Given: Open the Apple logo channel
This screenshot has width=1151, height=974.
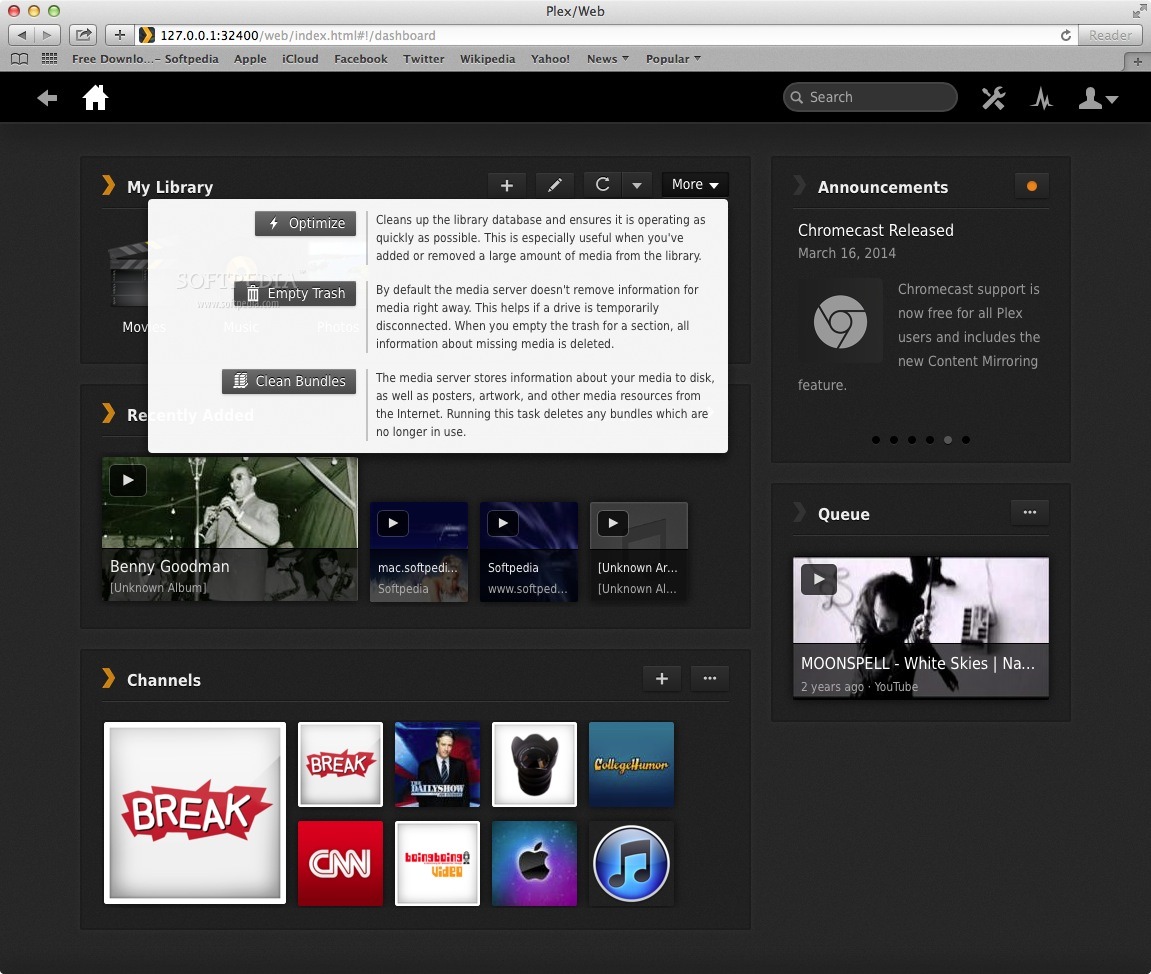Looking at the screenshot, I should click(x=534, y=863).
